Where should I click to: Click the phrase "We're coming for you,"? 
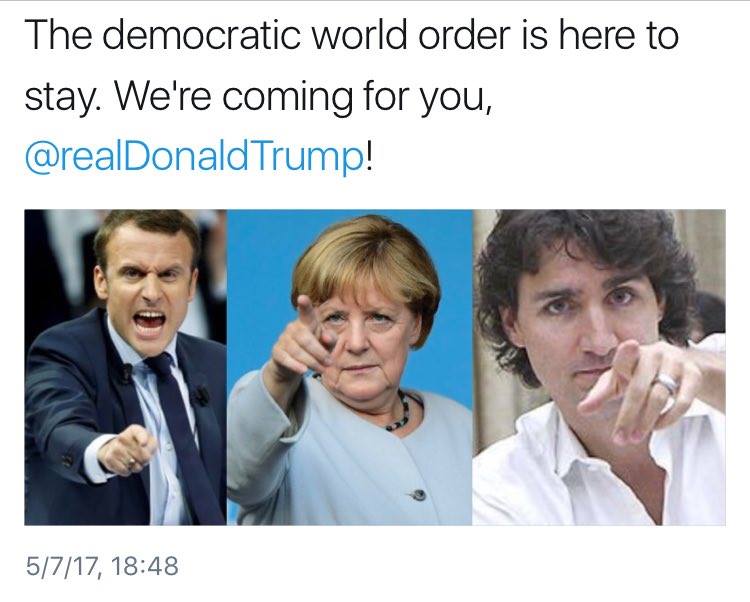(x=303, y=96)
